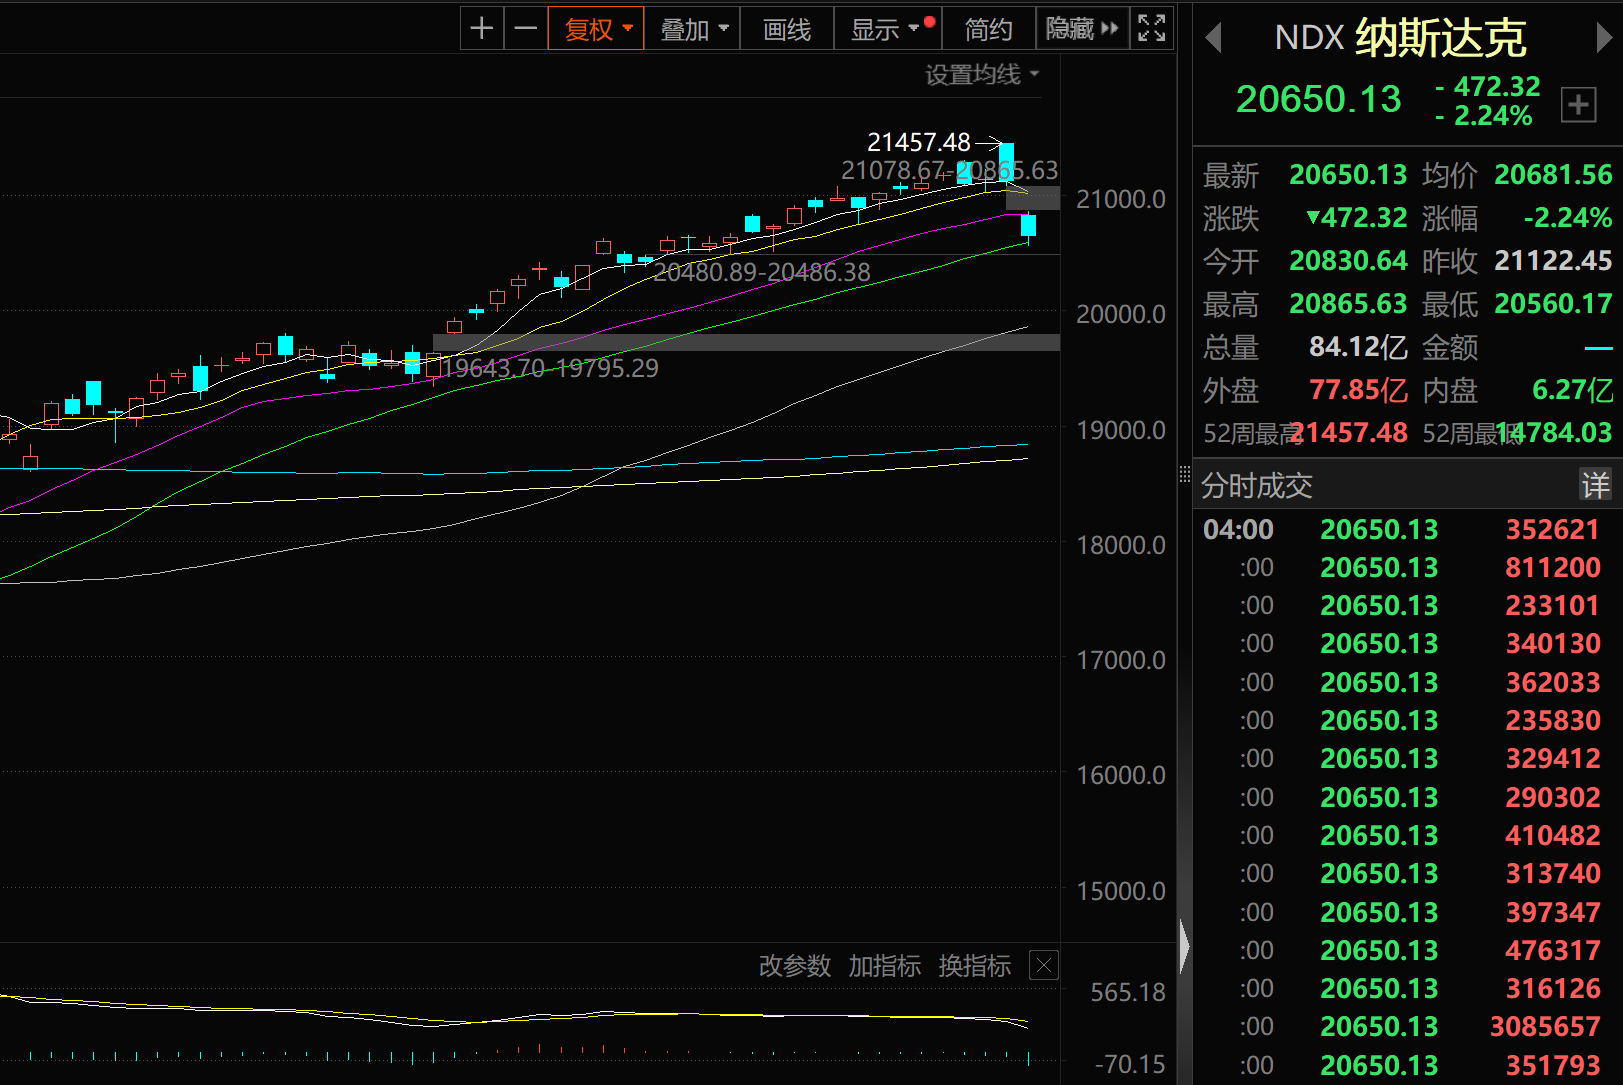1623x1085 pixels.
Task: Open the 叠加 overlay dropdown
Action: [x=692, y=28]
